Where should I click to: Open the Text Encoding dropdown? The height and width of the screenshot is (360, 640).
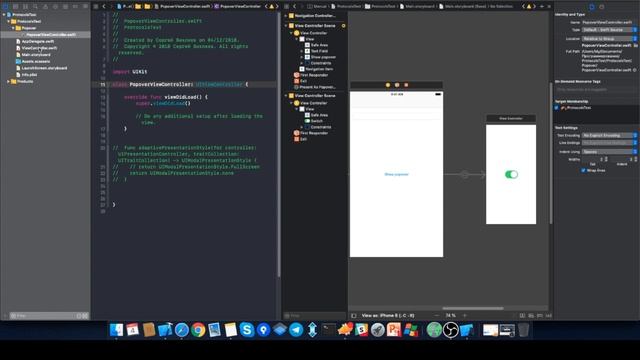[609, 135]
